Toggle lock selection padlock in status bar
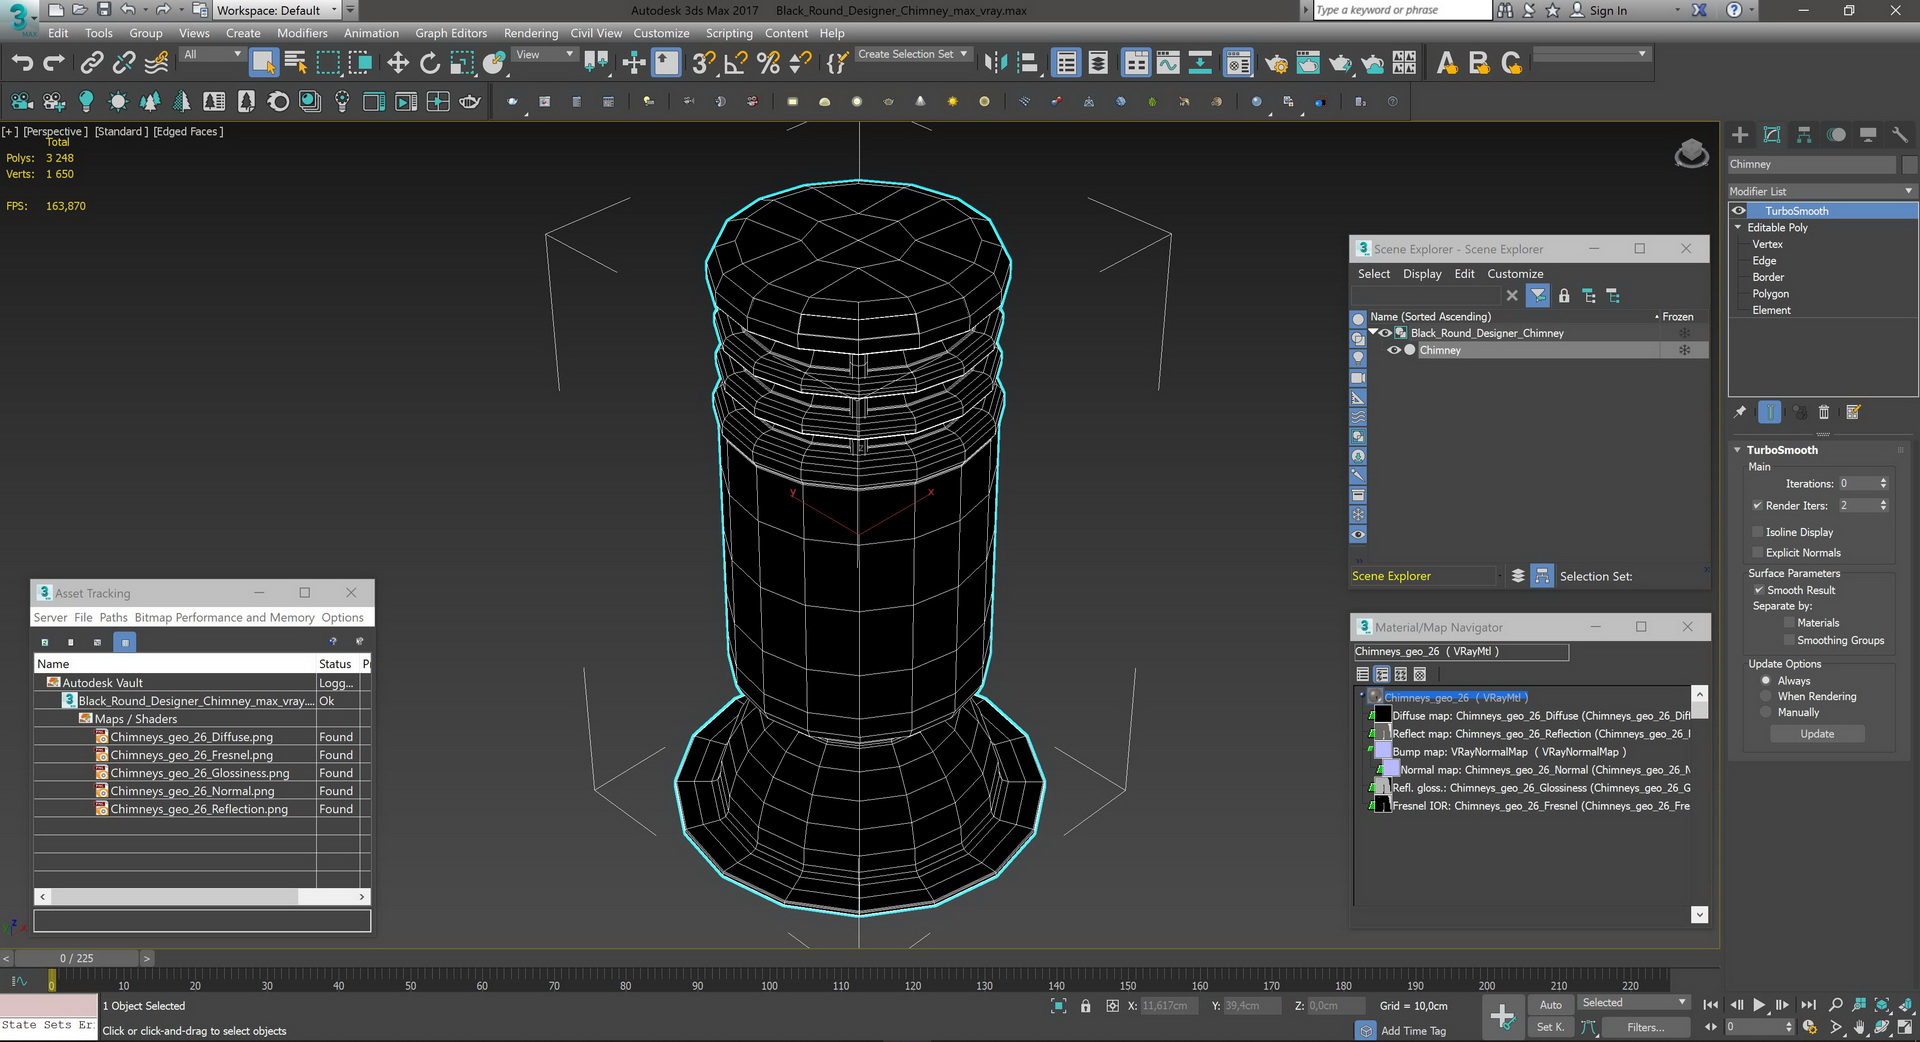 (x=1085, y=1006)
